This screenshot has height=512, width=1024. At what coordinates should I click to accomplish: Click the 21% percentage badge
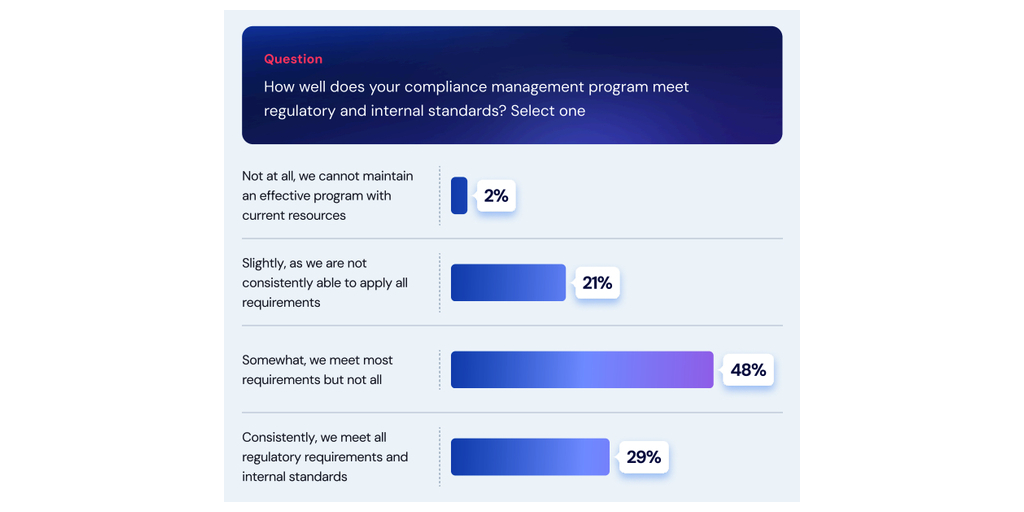pyautogui.click(x=597, y=283)
